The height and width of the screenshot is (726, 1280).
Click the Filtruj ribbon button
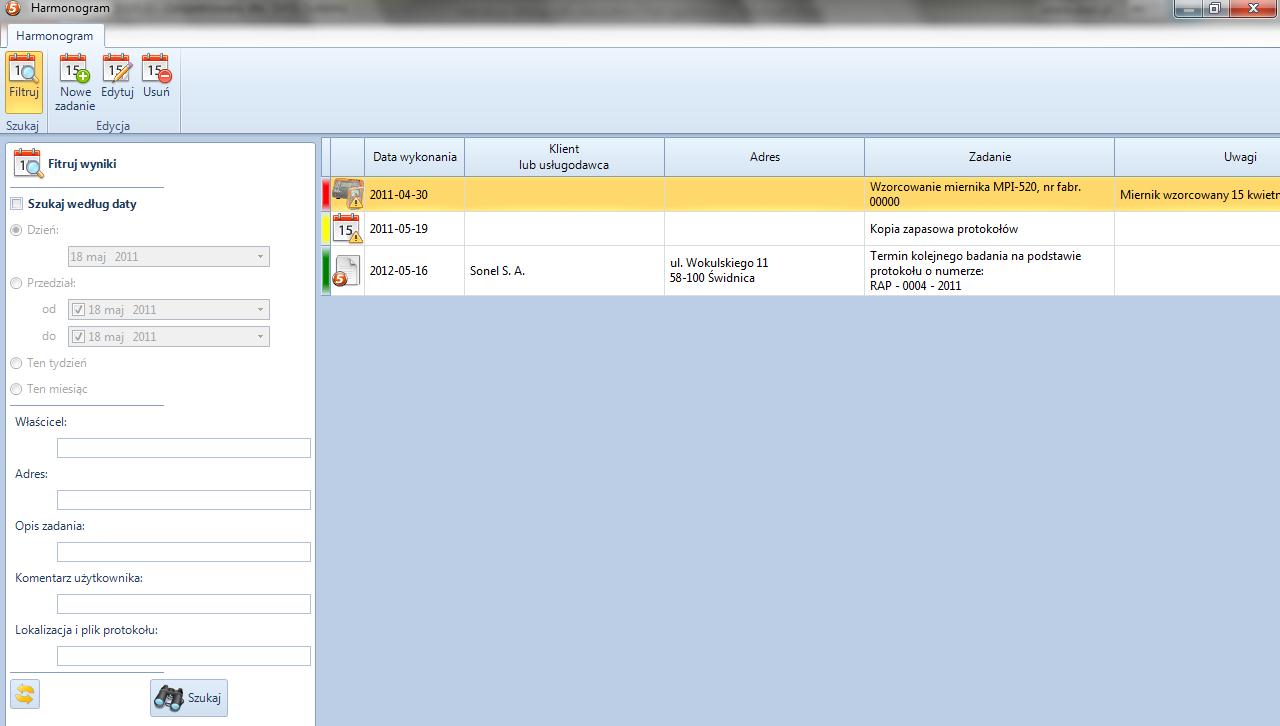coord(23,81)
